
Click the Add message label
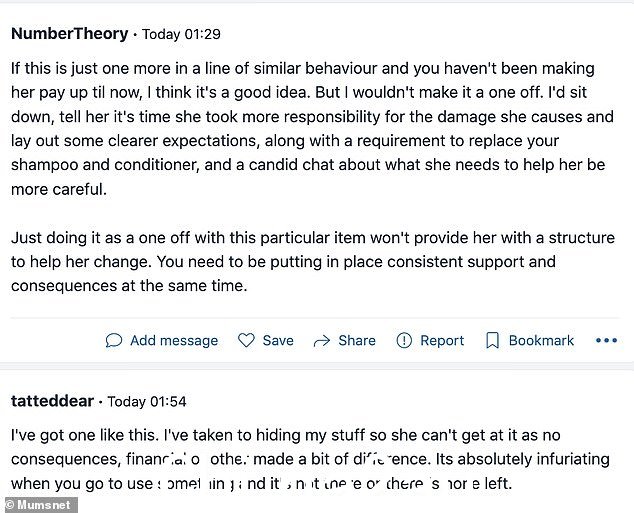(x=174, y=340)
